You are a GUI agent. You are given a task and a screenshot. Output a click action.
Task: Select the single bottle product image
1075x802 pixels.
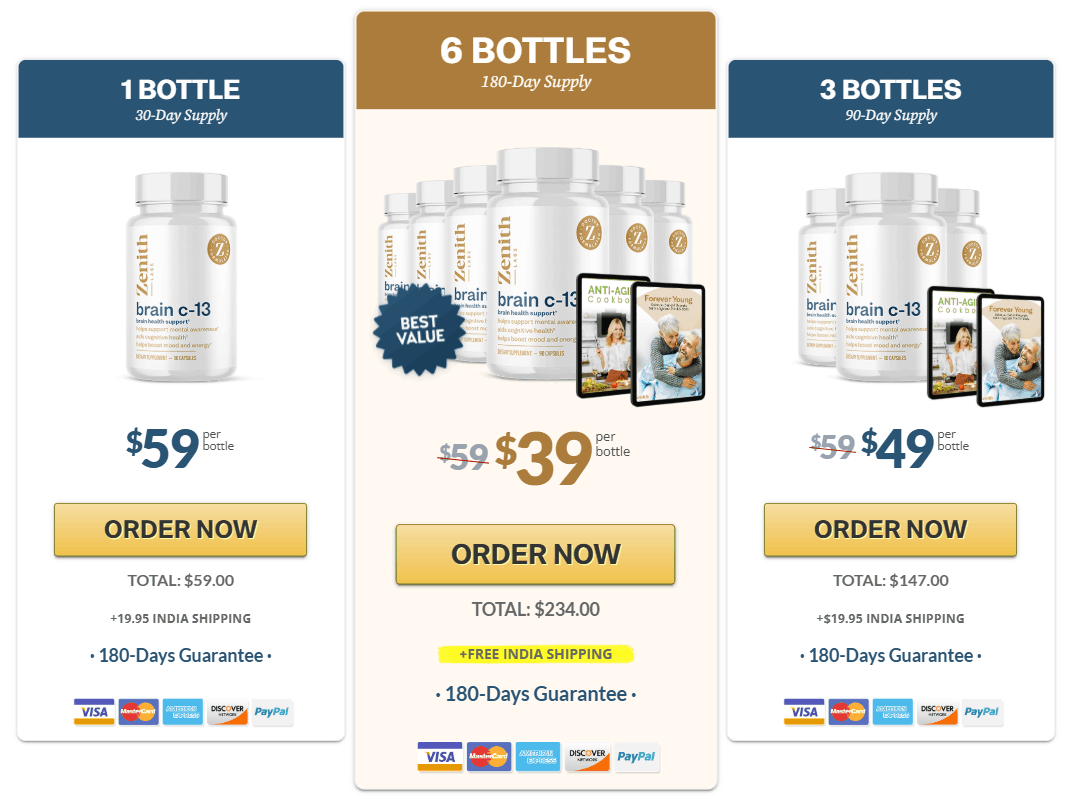point(181,277)
